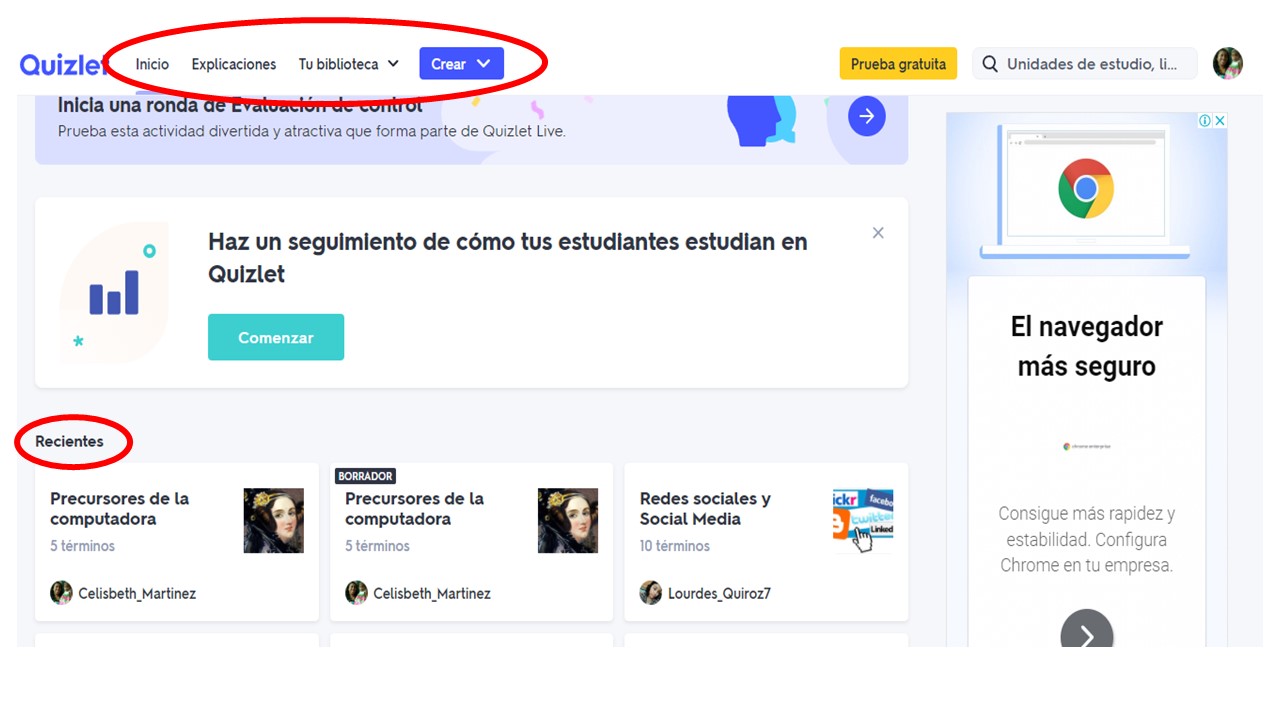Screen dimensions: 1280x720
Task: Open first Precursores de la computadora set
Action: click(177, 541)
